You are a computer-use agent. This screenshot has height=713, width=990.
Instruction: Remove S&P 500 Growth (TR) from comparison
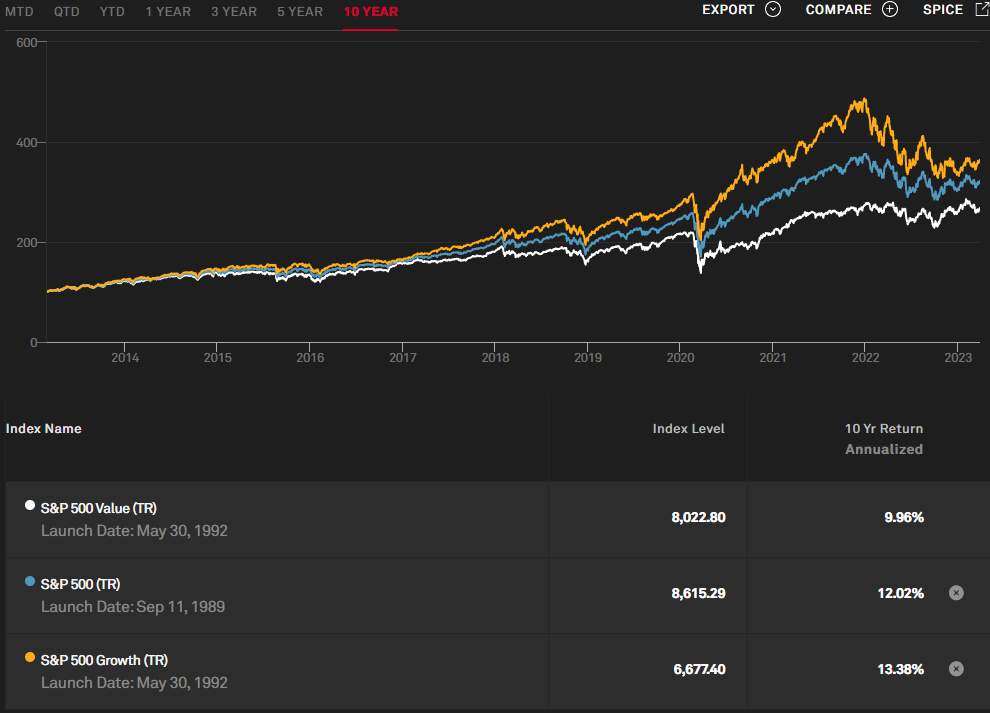point(956,669)
